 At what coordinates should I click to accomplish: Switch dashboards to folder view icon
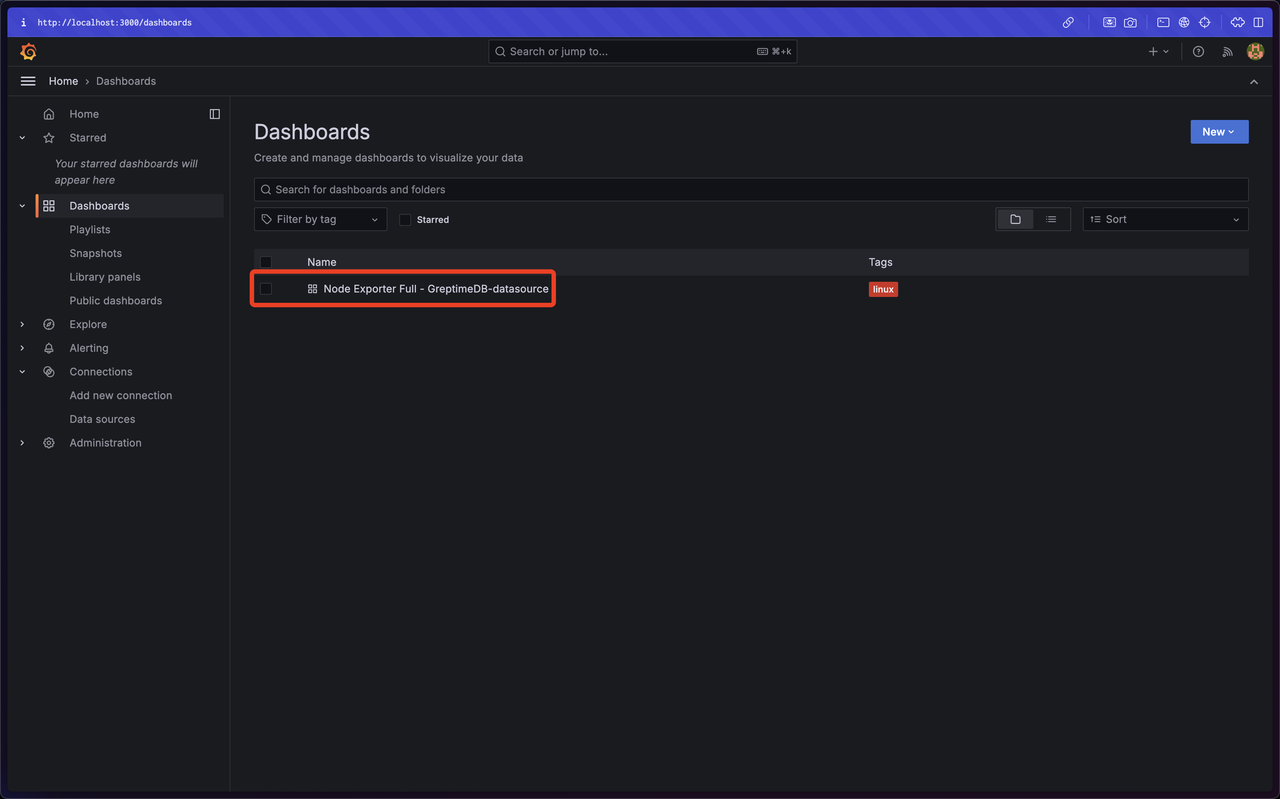pyautogui.click(x=1015, y=218)
